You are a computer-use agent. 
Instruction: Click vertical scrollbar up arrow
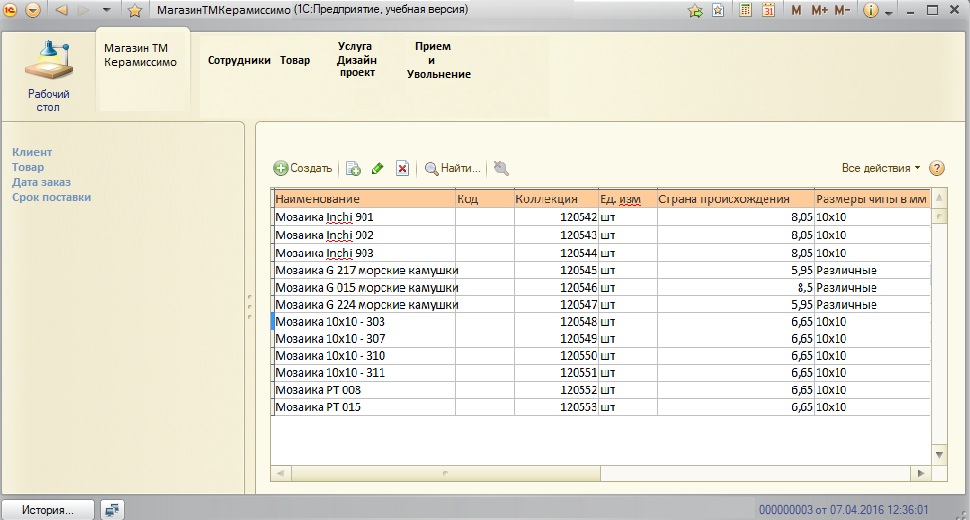939,198
